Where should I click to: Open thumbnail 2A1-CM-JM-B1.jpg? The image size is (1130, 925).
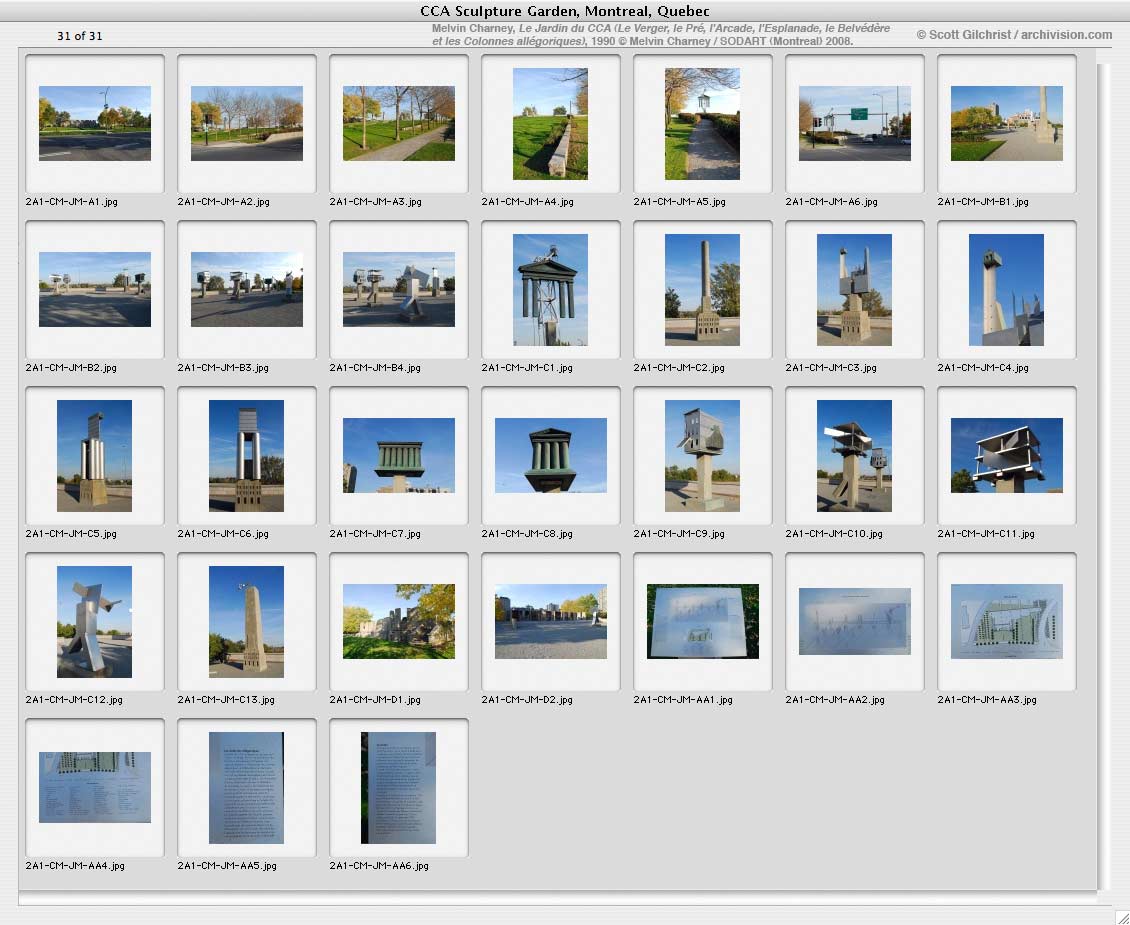[x=1006, y=123]
